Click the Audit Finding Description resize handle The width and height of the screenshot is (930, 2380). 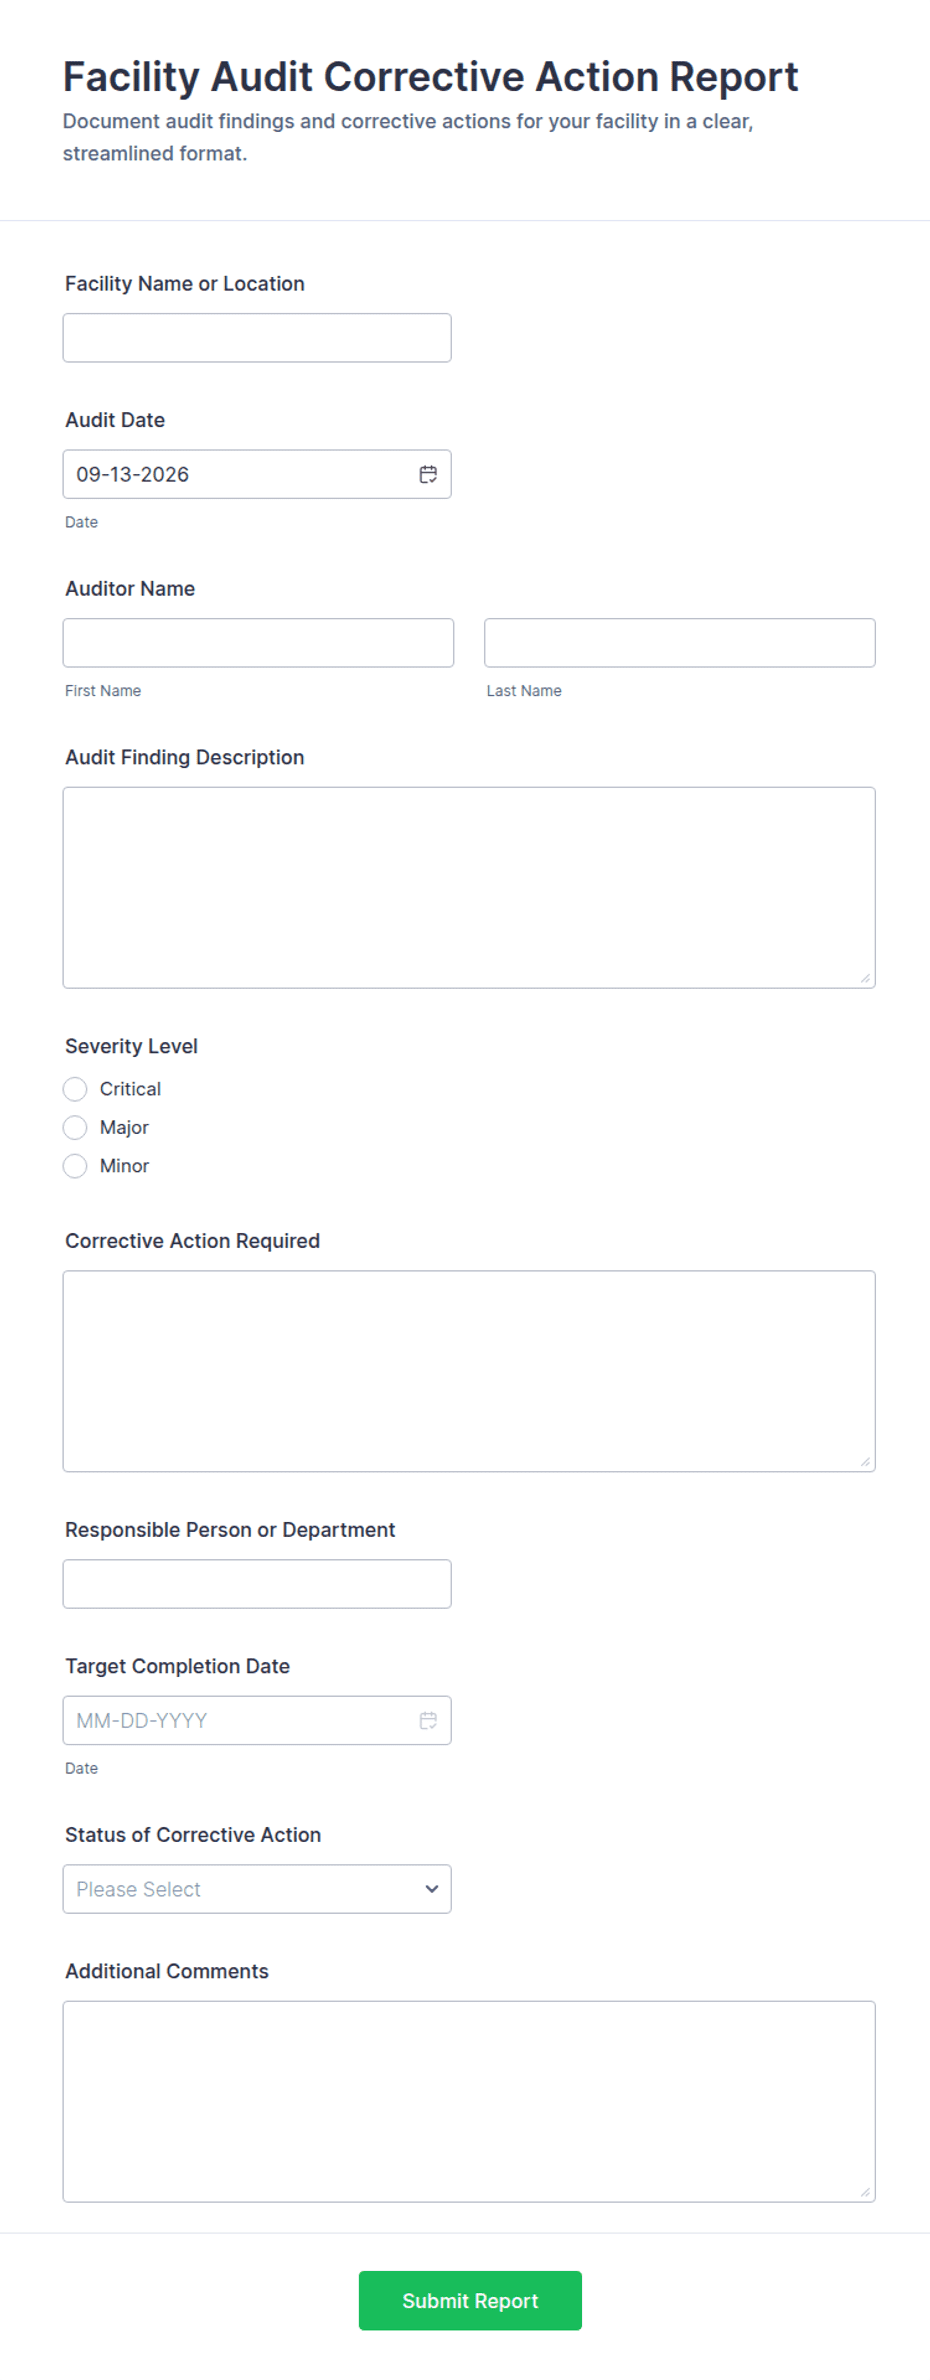865,978
